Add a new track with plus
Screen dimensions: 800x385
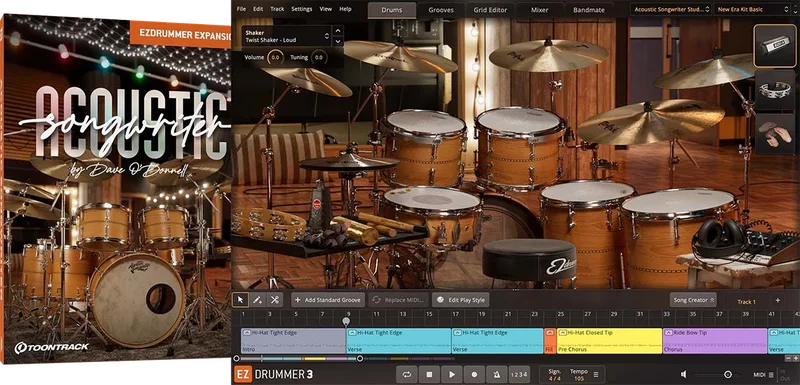(778, 301)
